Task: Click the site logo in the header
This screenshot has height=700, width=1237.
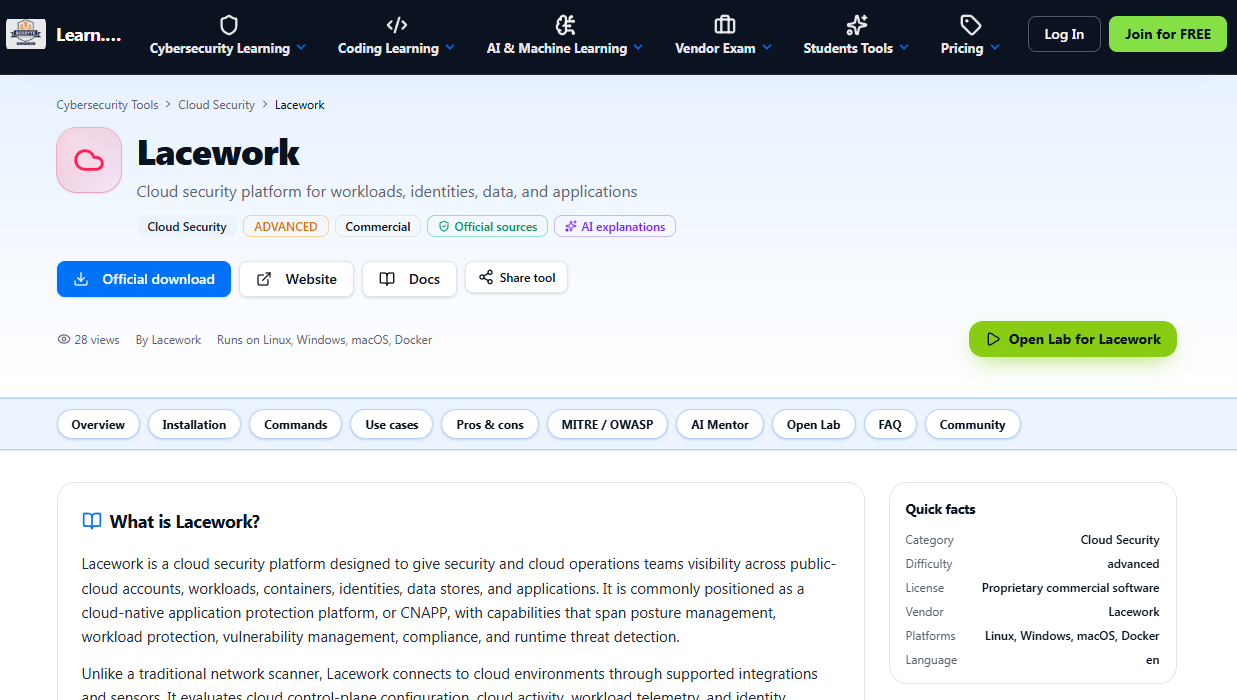Action: coord(25,34)
